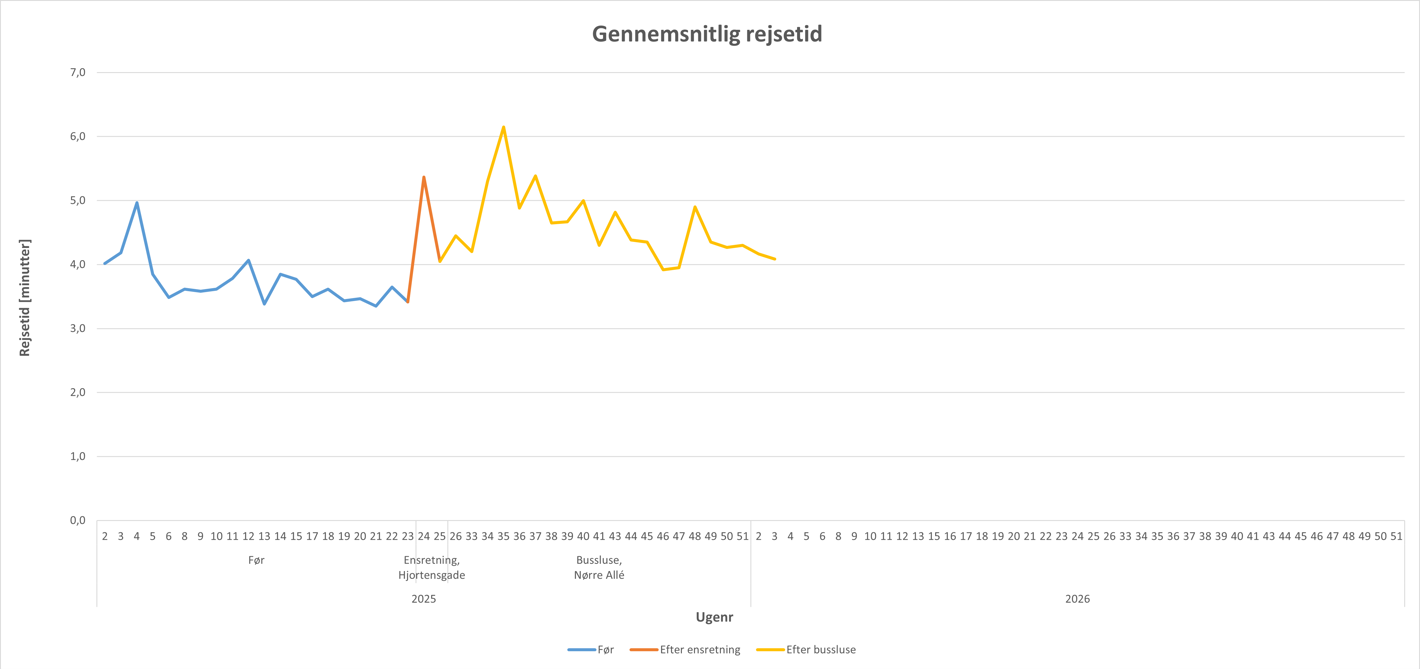Click the last yellow data point at week 3 of 2026

point(775,259)
